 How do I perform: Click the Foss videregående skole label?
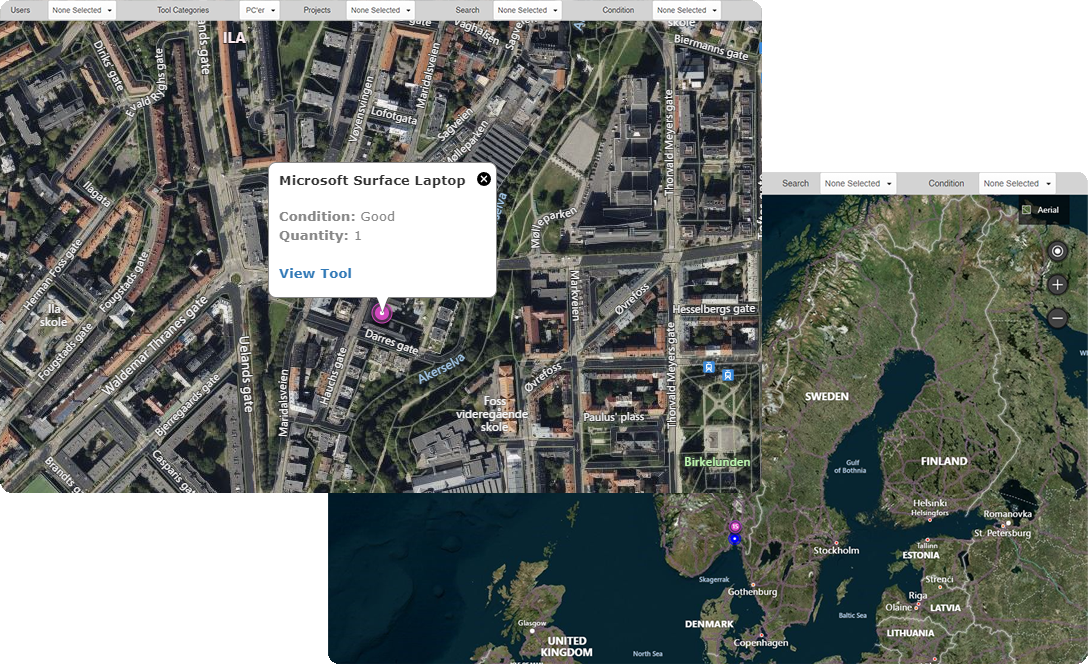pos(492,414)
